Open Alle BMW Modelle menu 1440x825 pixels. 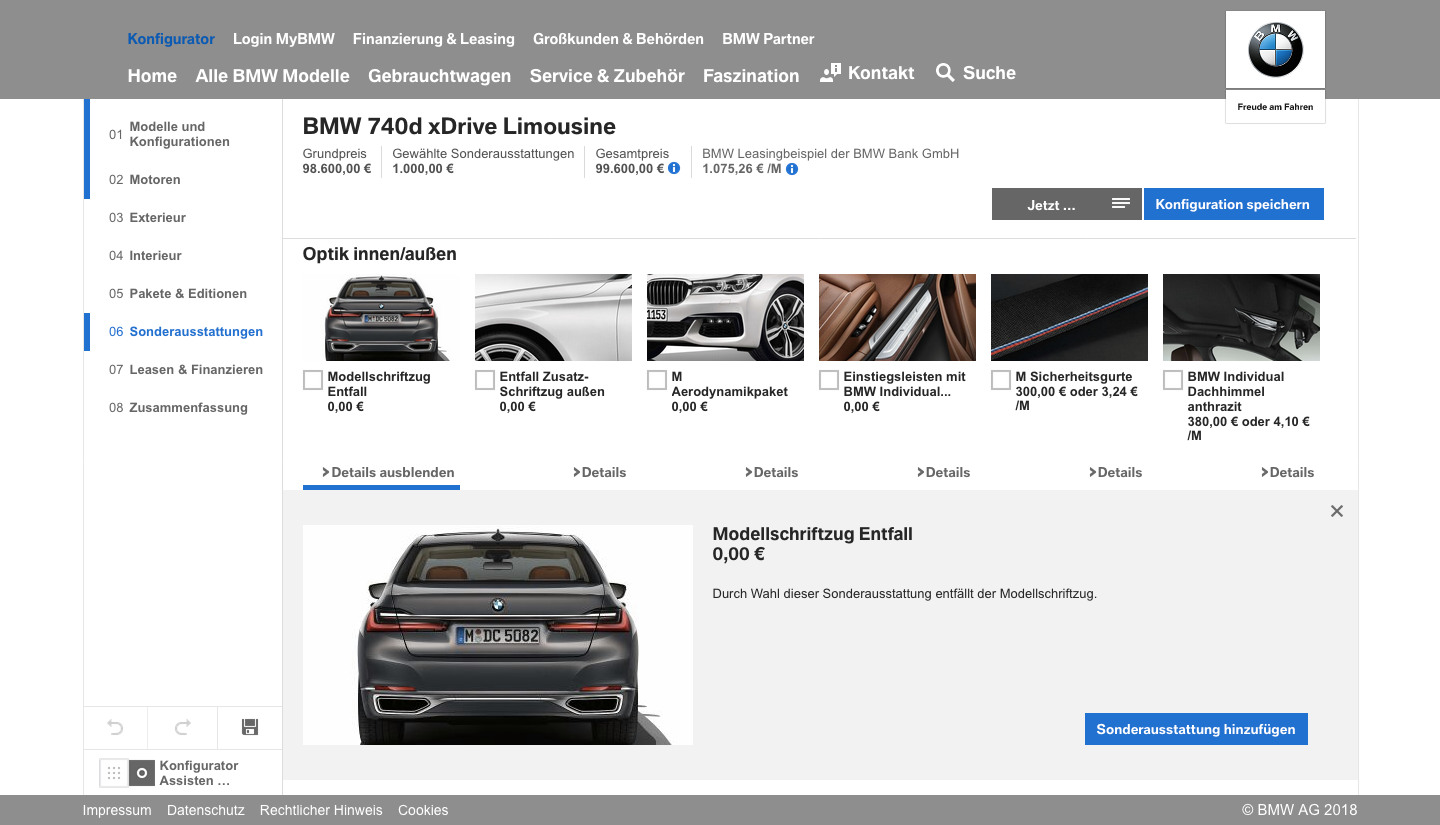tap(272, 76)
